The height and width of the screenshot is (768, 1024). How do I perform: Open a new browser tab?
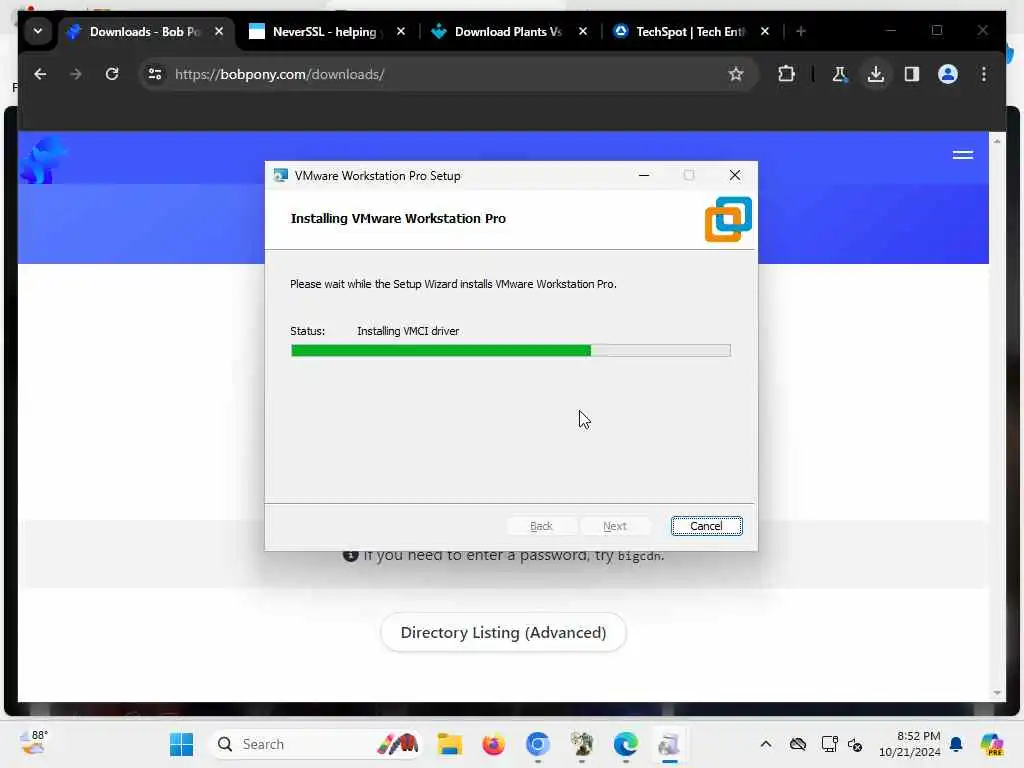[x=801, y=31]
